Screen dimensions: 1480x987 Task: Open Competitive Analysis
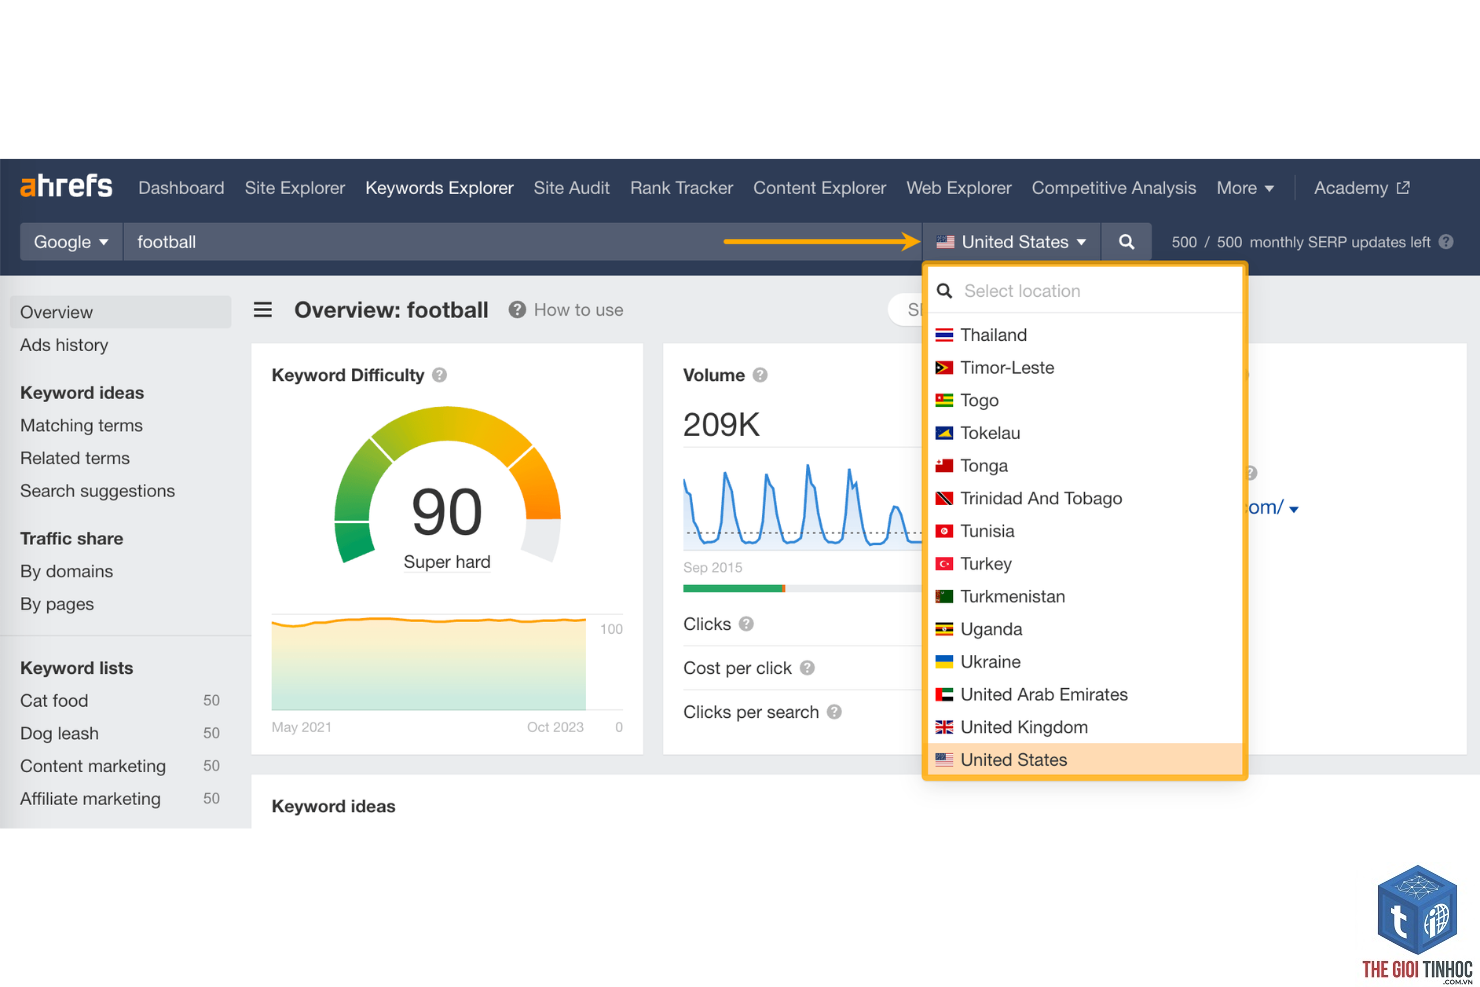click(1114, 188)
